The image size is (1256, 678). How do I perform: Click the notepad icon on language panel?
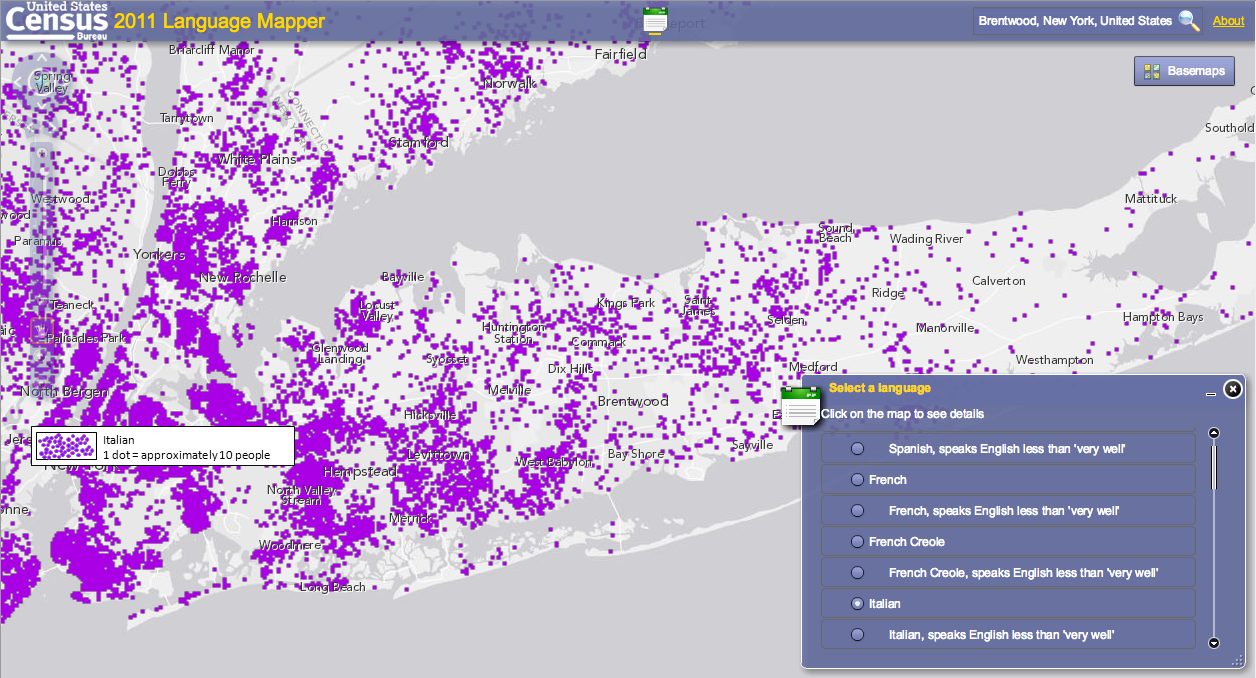799,405
